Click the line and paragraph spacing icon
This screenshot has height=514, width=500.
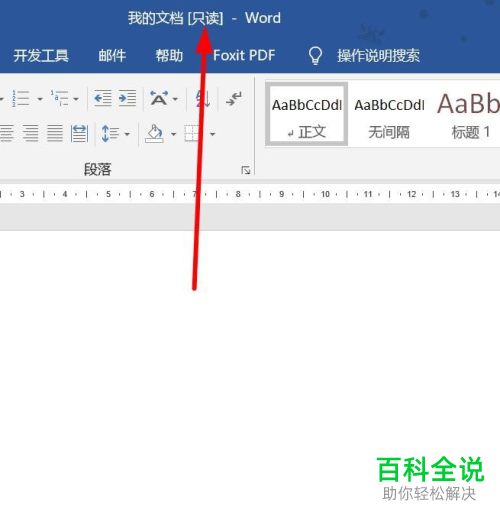click(x=110, y=133)
